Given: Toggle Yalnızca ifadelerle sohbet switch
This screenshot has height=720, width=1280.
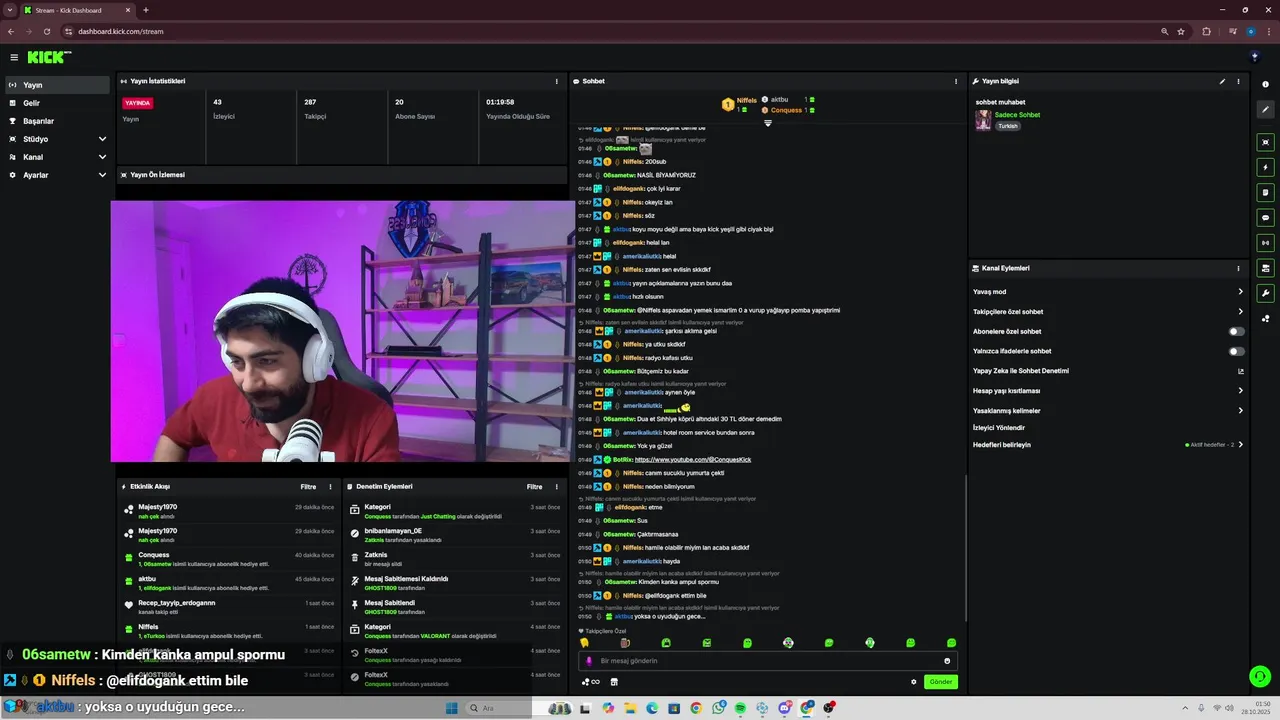Looking at the screenshot, I should [x=1237, y=351].
